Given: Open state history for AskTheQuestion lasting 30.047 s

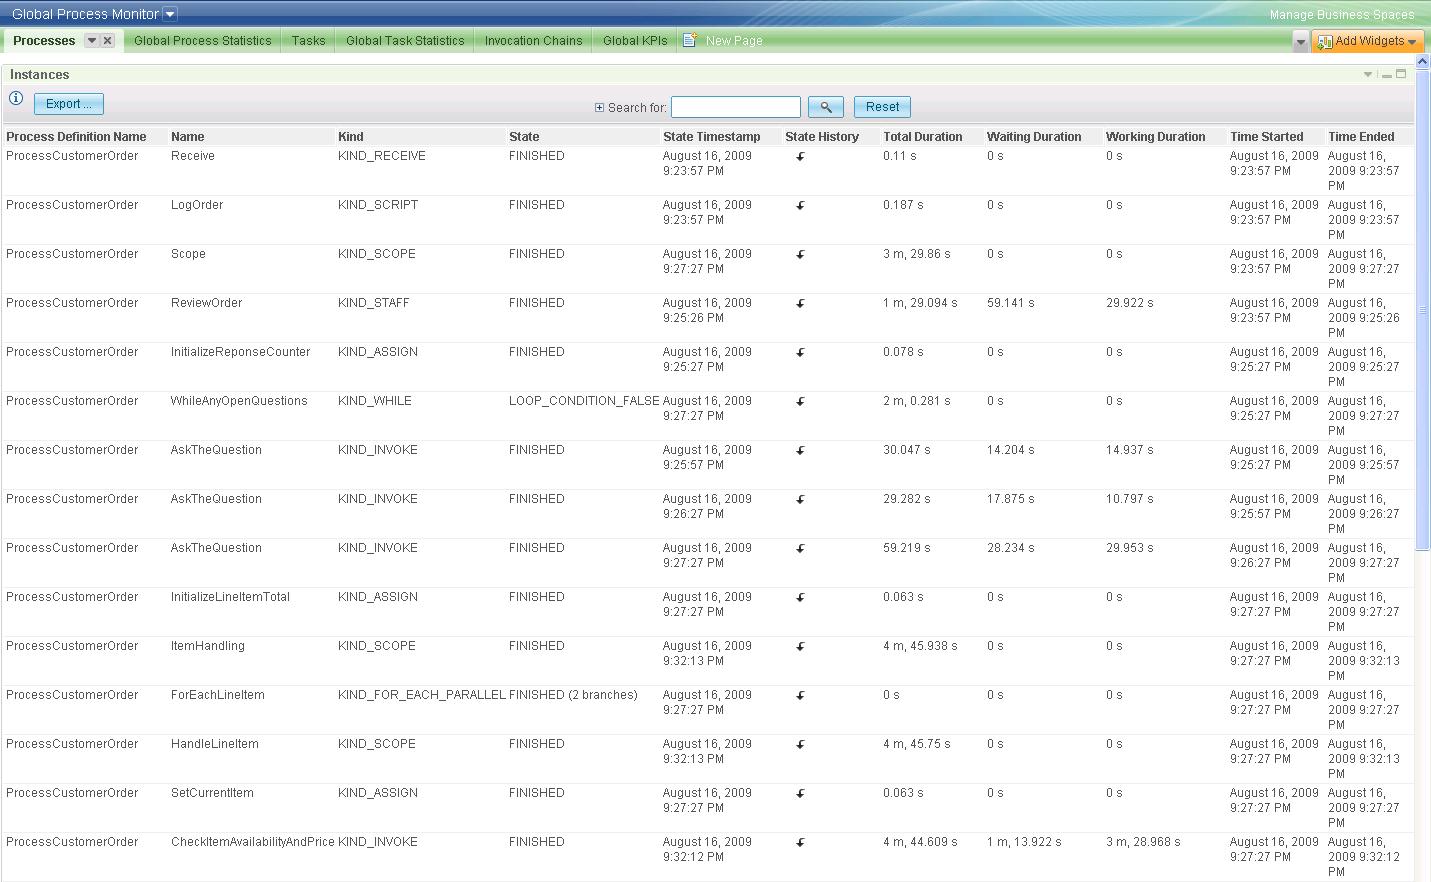Looking at the screenshot, I should (x=800, y=451).
